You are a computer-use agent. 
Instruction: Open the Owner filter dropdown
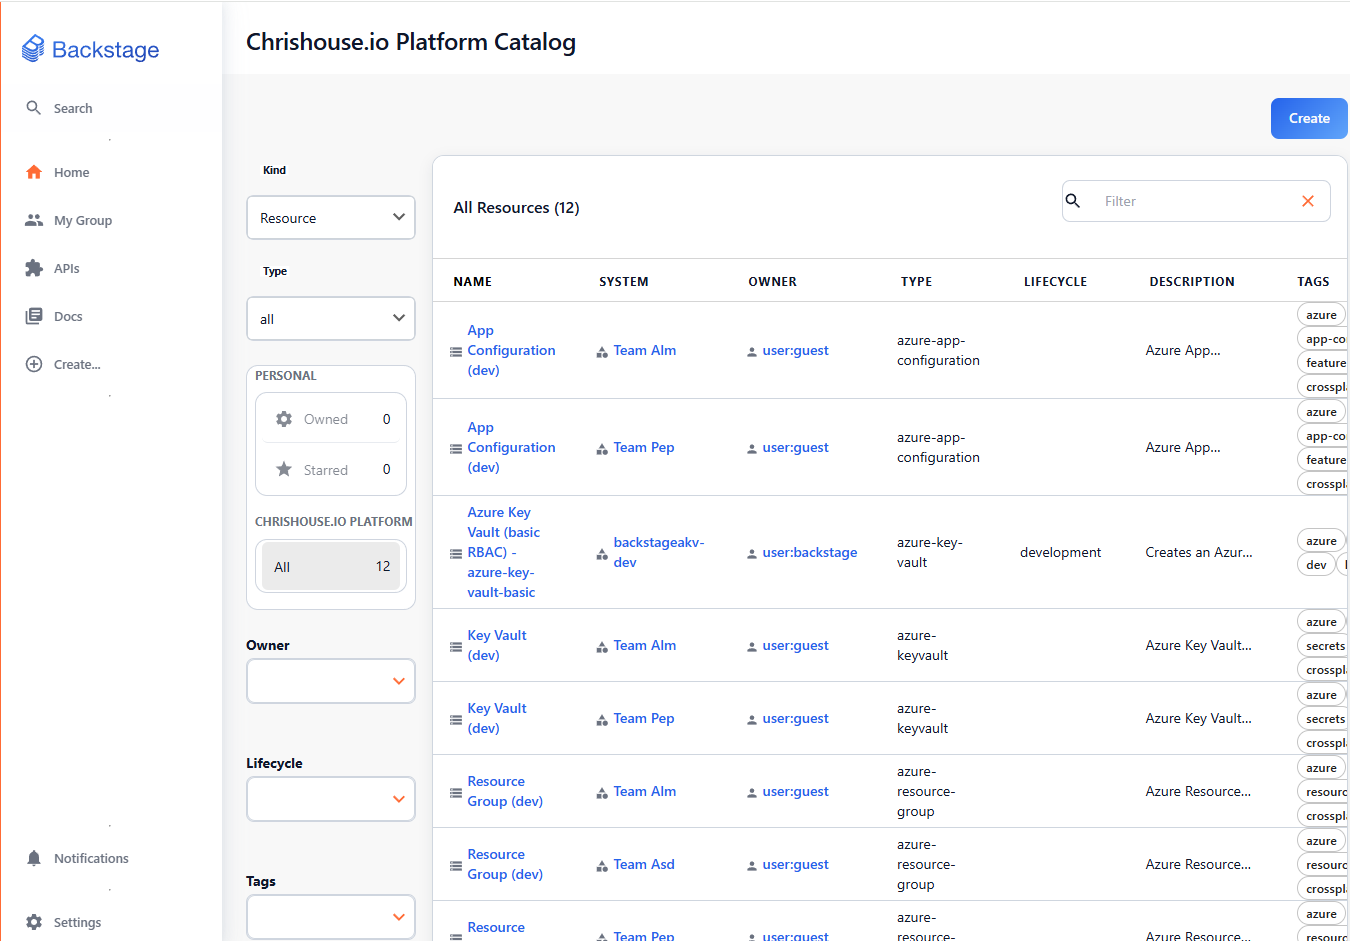coord(330,681)
